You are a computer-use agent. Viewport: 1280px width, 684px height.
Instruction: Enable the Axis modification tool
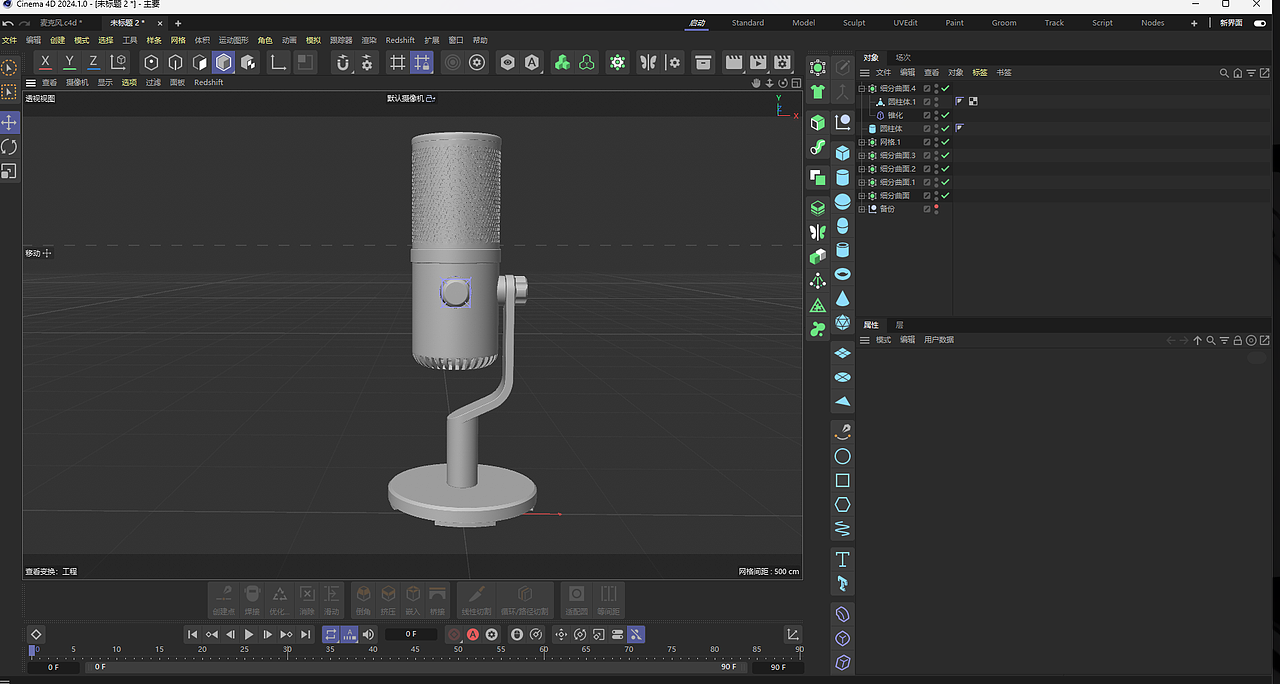tap(279, 63)
